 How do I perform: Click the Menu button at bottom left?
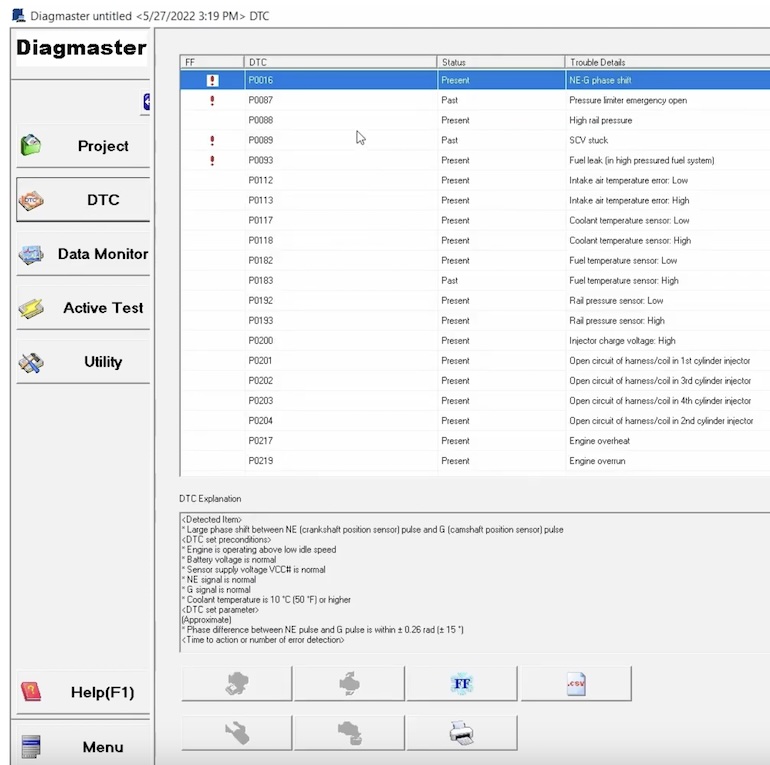coord(83,746)
